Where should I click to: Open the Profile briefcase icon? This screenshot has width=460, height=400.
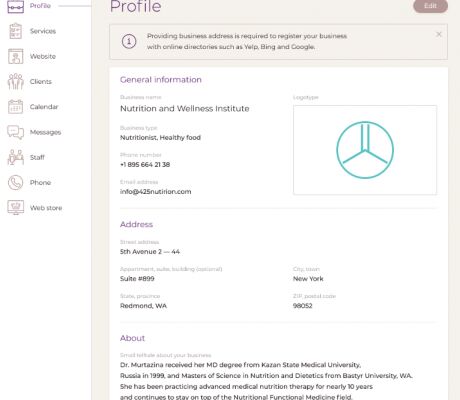coord(15,6)
